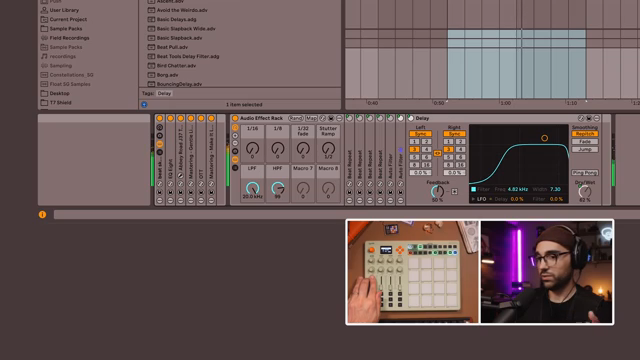Click the Map button on the rack
Viewport: 640px width, 360px height.
click(311, 118)
